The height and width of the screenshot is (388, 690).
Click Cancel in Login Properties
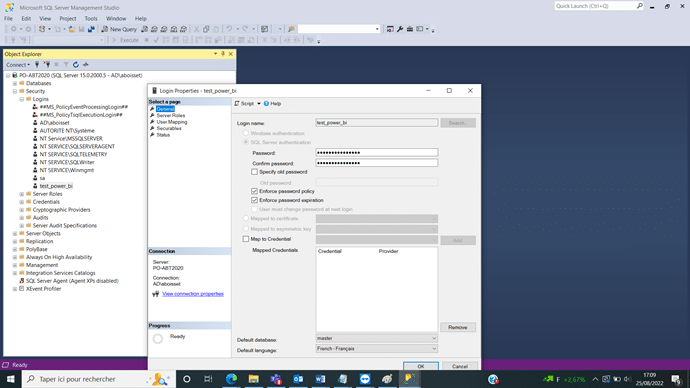459,366
